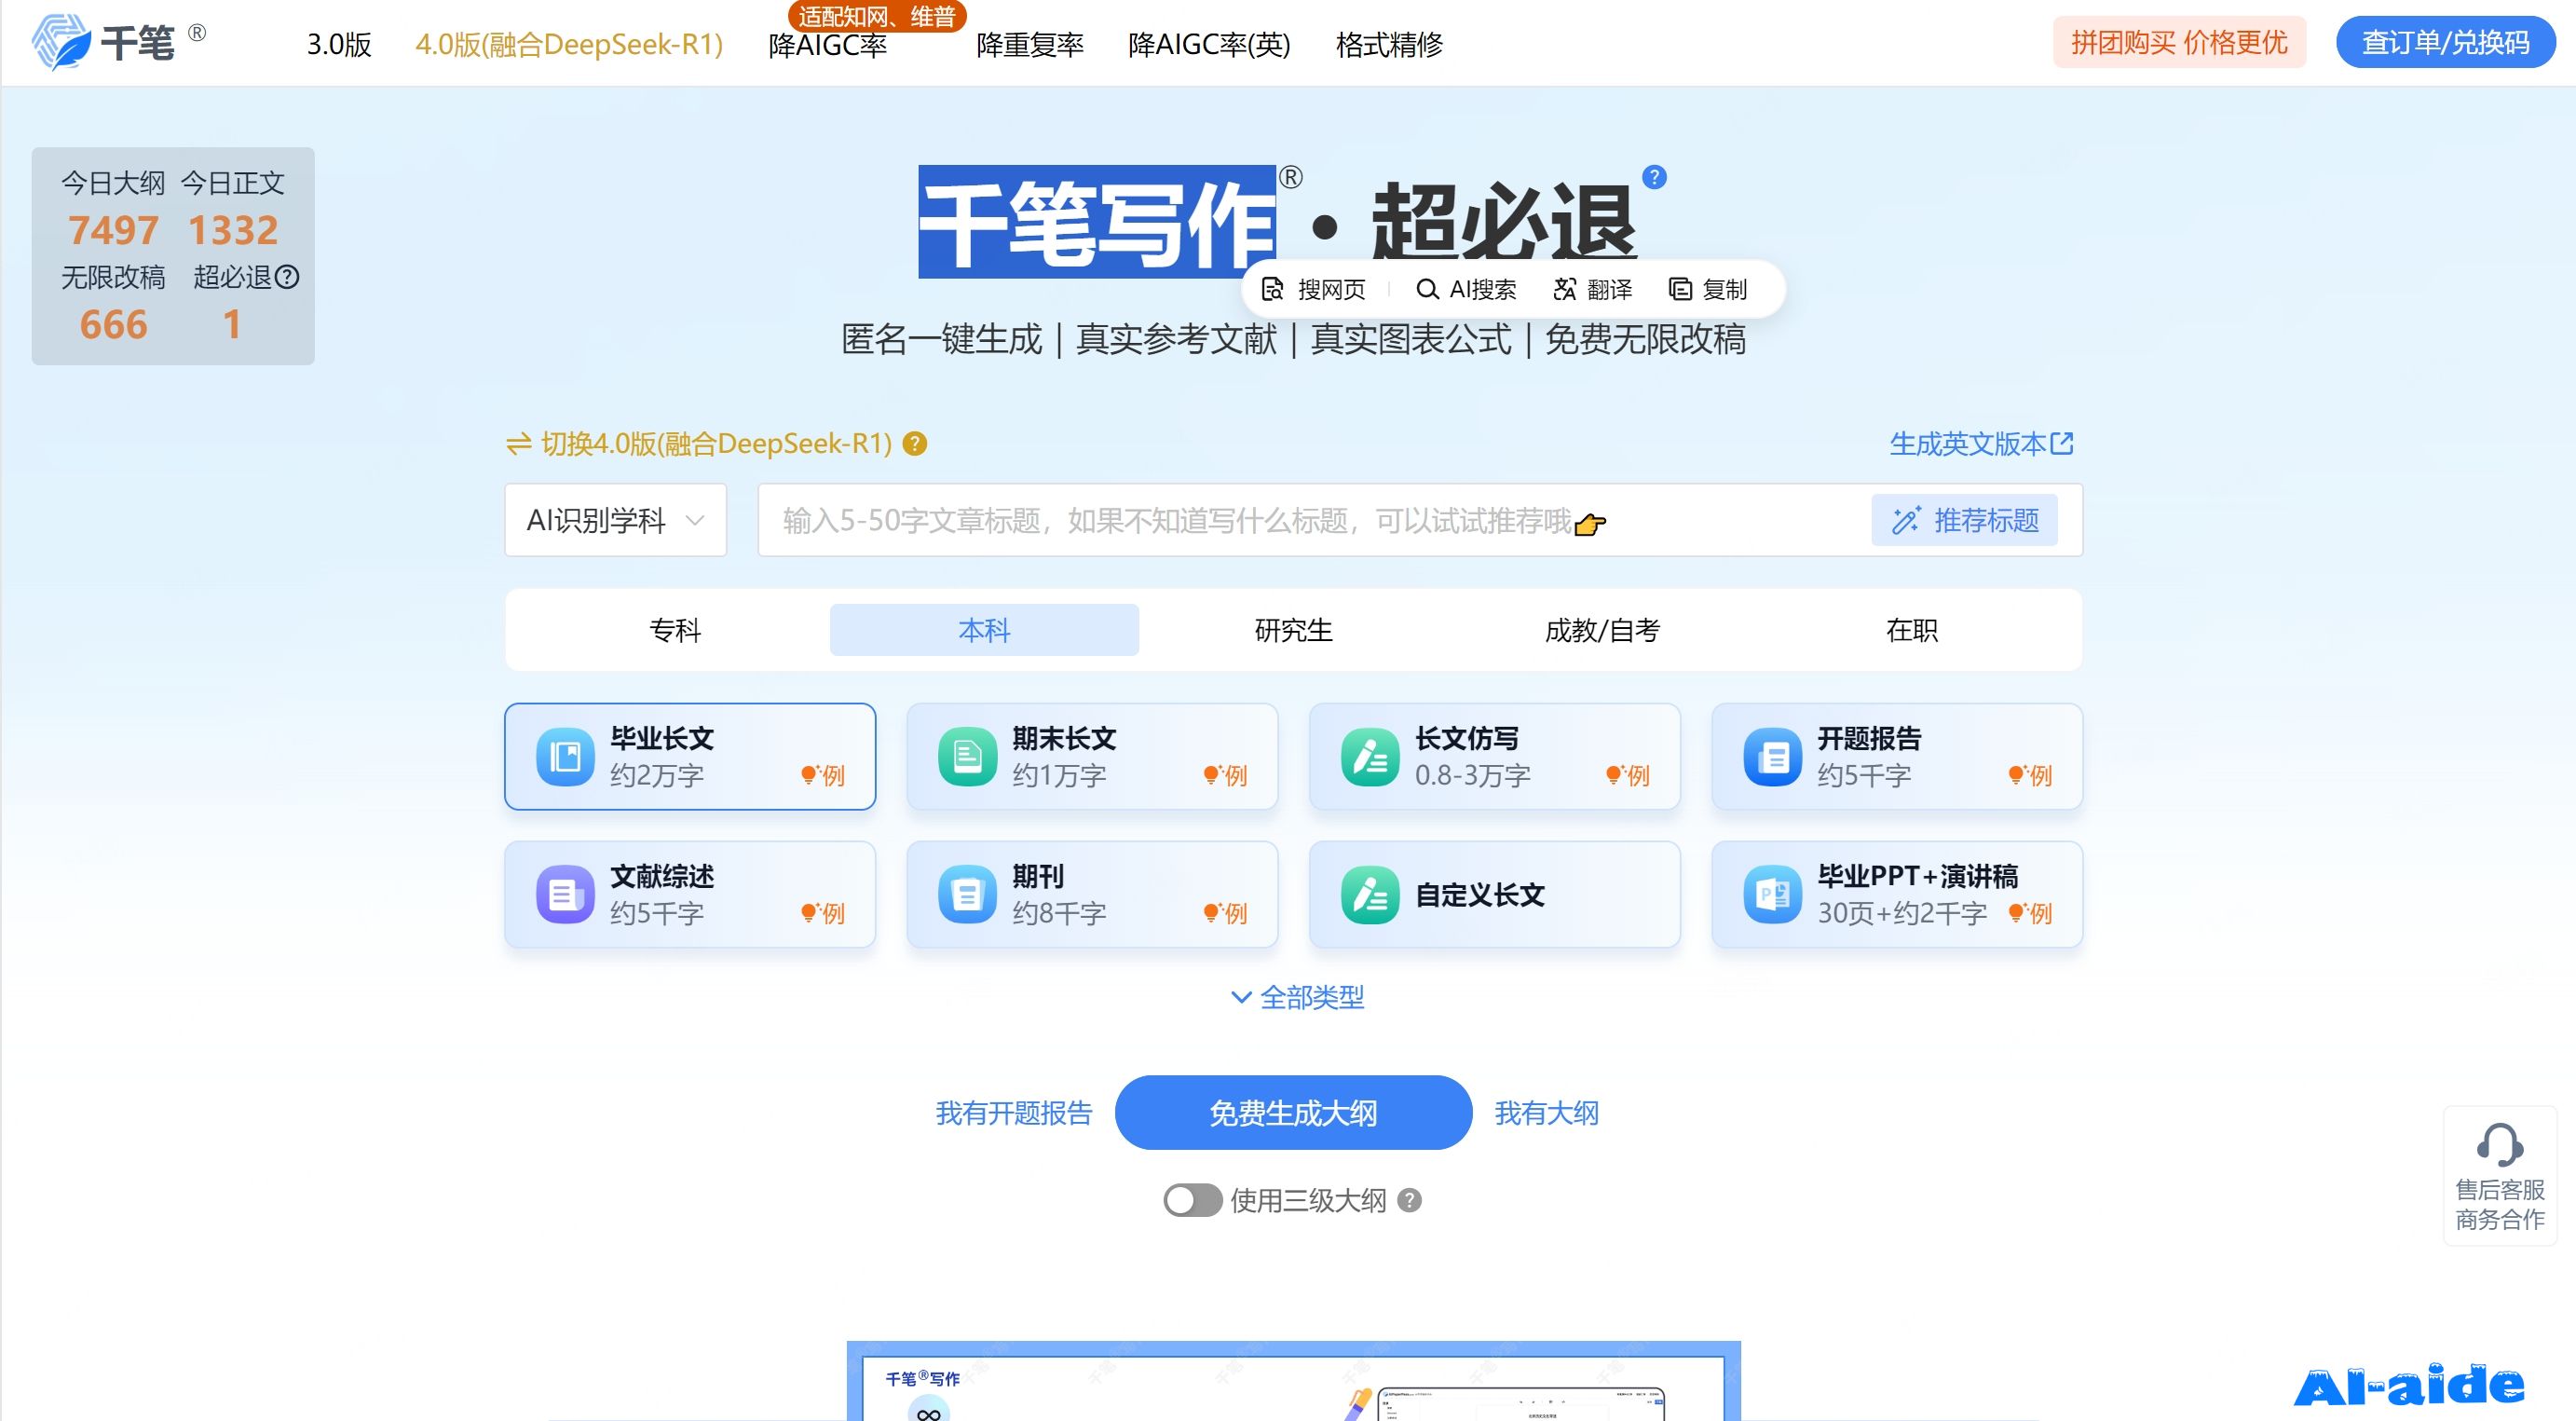This screenshot has width=2576, height=1421.
Task: Click the 毕业长文 book icon
Action: [x=565, y=757]
